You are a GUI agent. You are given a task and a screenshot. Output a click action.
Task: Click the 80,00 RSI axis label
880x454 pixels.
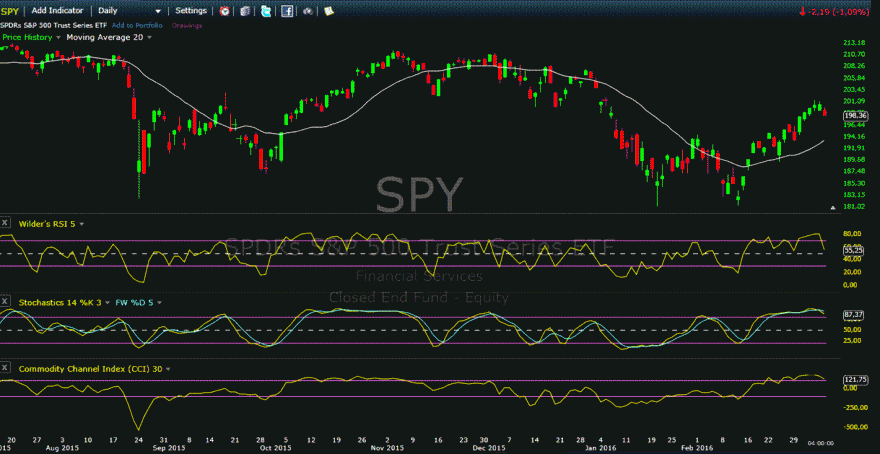click(853, 233)
